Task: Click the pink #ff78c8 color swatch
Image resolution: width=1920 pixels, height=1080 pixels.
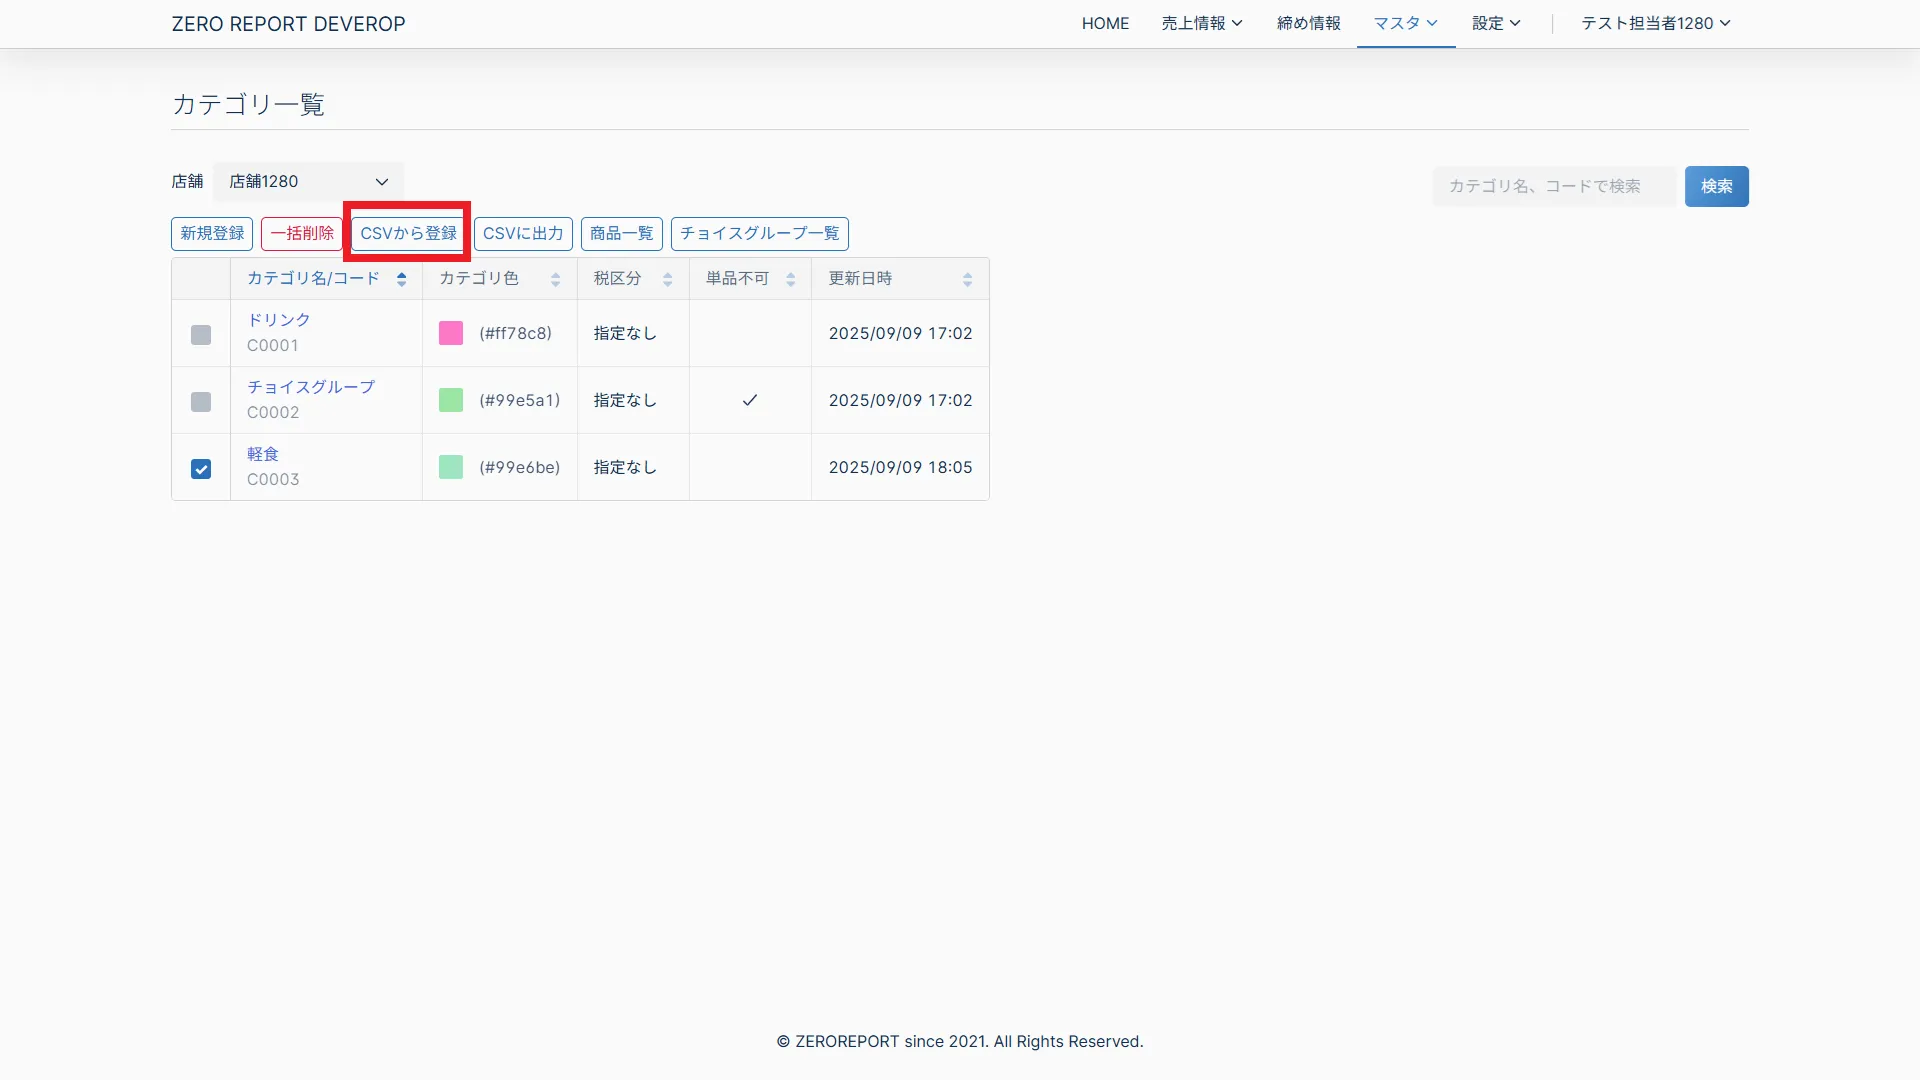Action: [x=451, y=333]
